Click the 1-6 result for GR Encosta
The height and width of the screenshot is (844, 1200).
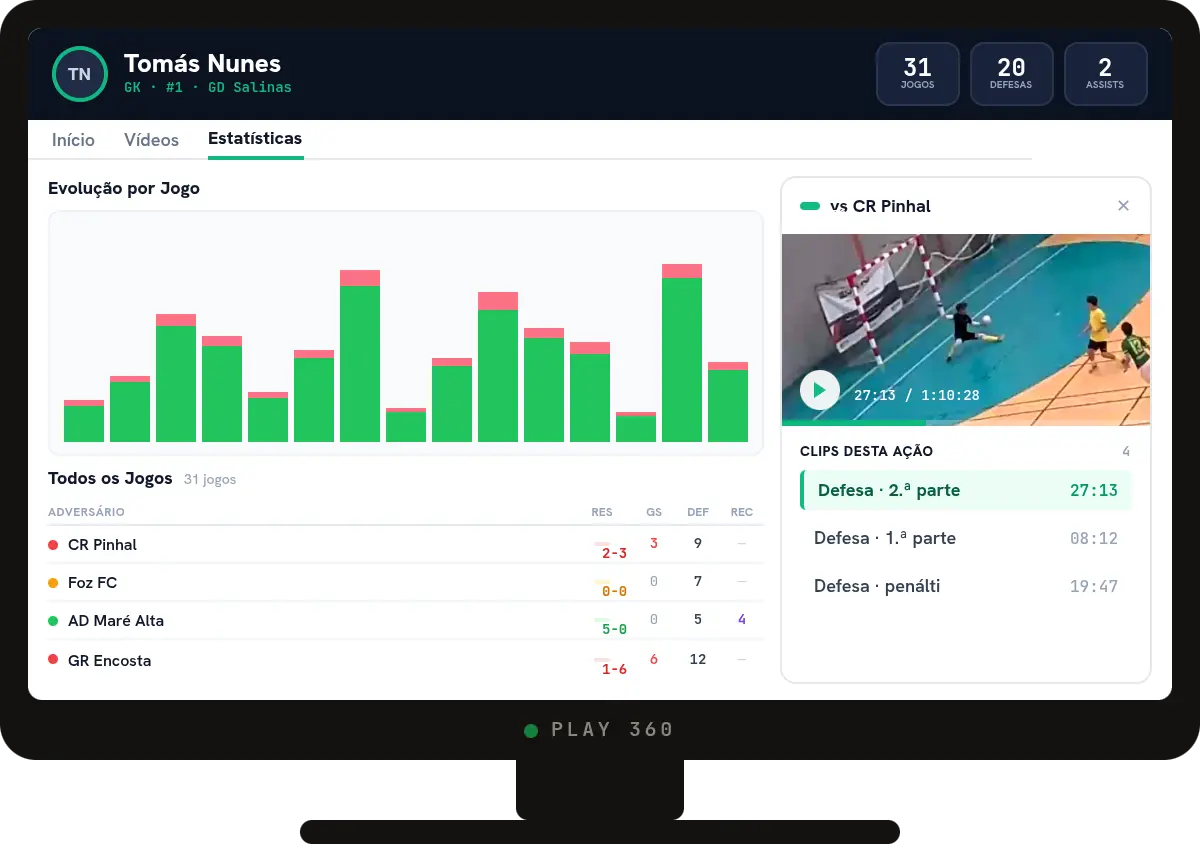point(614,669)
